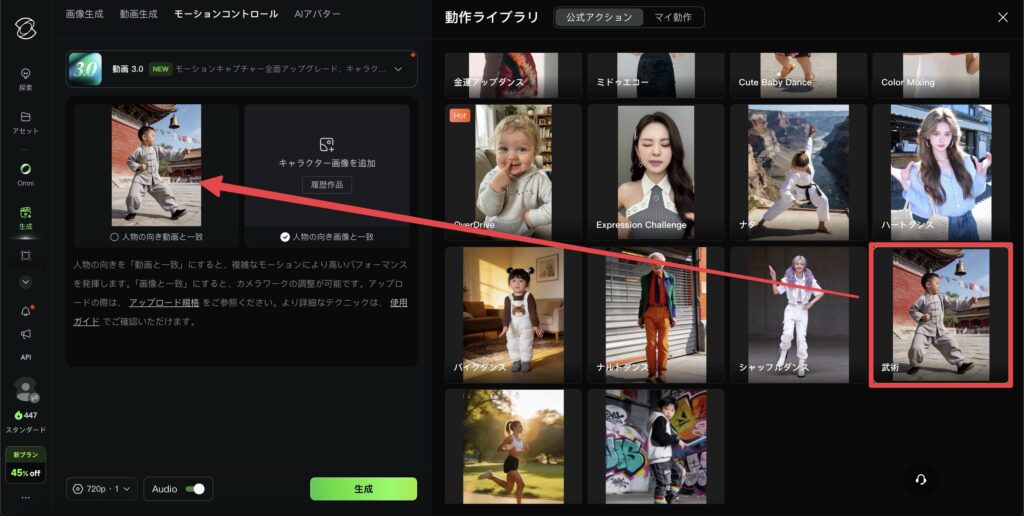Select 人物の向き画像と一致 radio option
Viewport: 1024px width, 516px height.
[285, 237]
